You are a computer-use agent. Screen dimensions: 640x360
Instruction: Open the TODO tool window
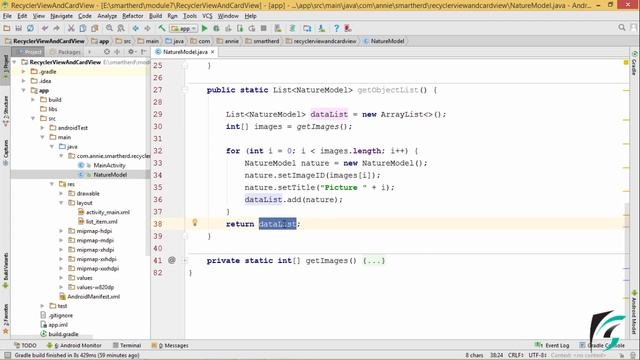click(25, 345)
